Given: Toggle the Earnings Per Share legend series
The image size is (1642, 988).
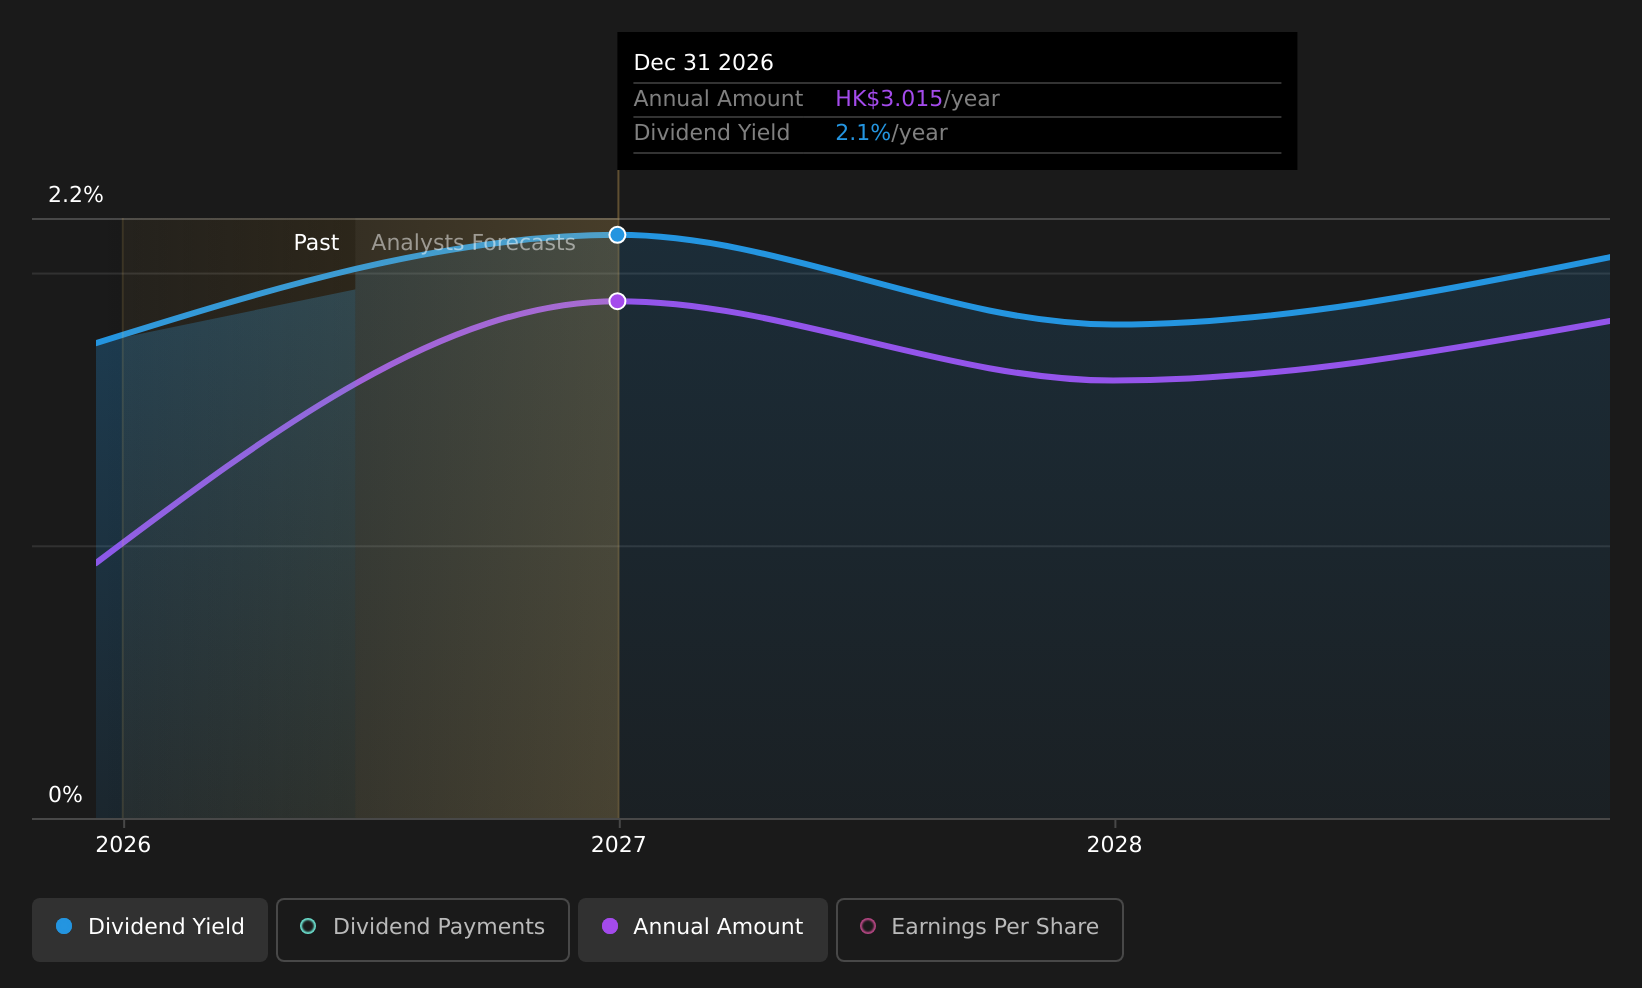Looking at the screenshot, I should [980, 929].
